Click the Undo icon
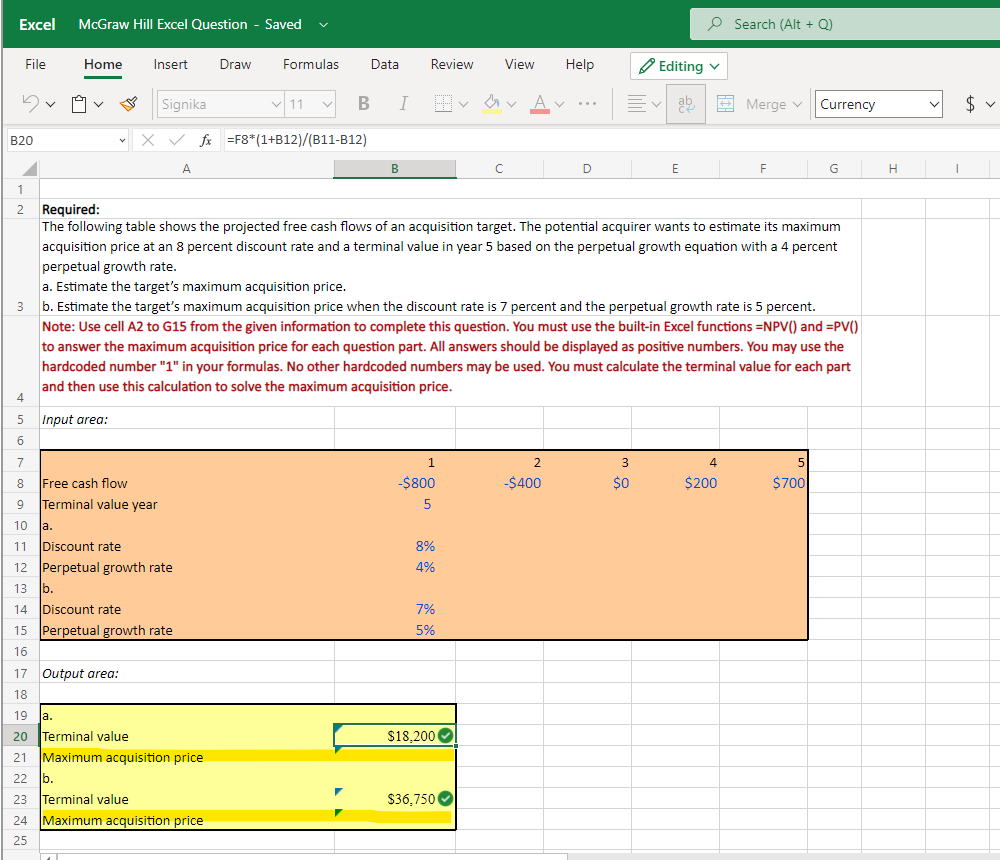 30,104
